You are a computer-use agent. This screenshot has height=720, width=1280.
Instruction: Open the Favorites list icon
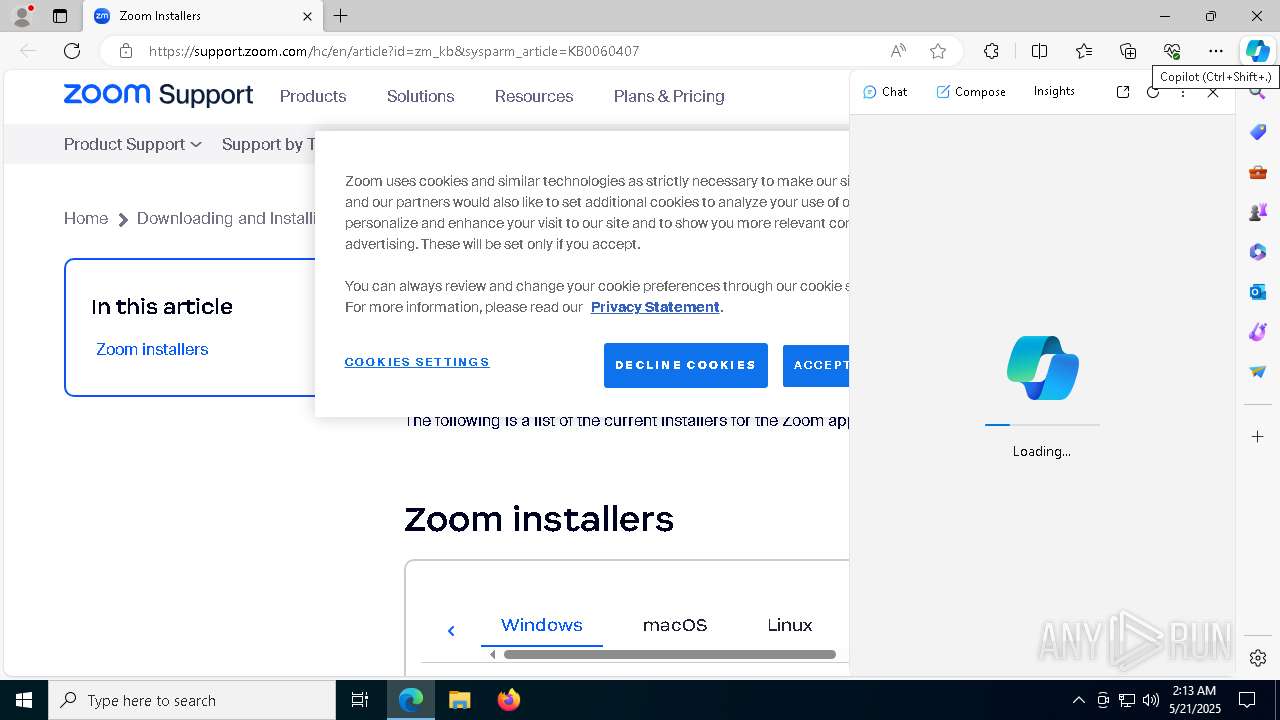pos(1084,51)
